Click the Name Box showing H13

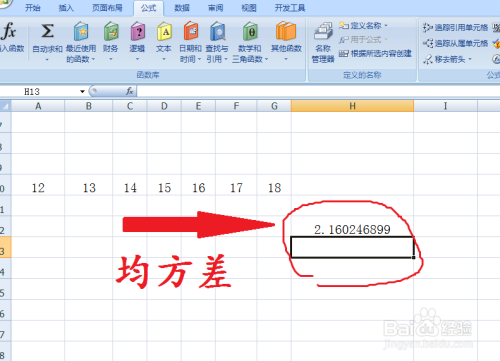38,91
